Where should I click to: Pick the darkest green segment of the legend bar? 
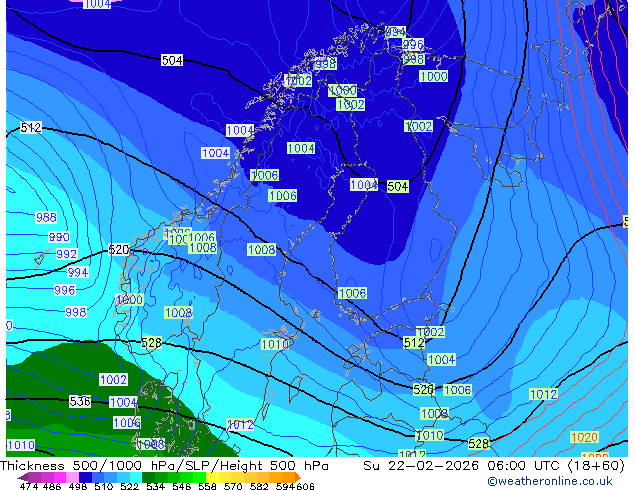pyautogui.click(x=148, y=477)
